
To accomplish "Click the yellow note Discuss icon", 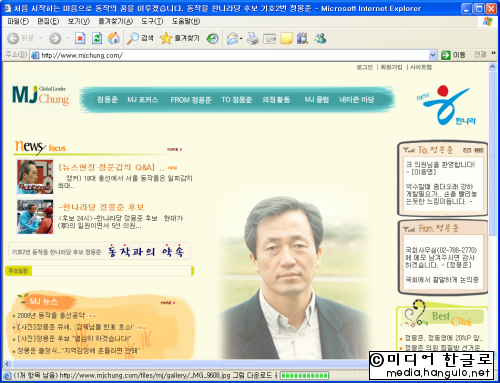I will click(286, 39).
